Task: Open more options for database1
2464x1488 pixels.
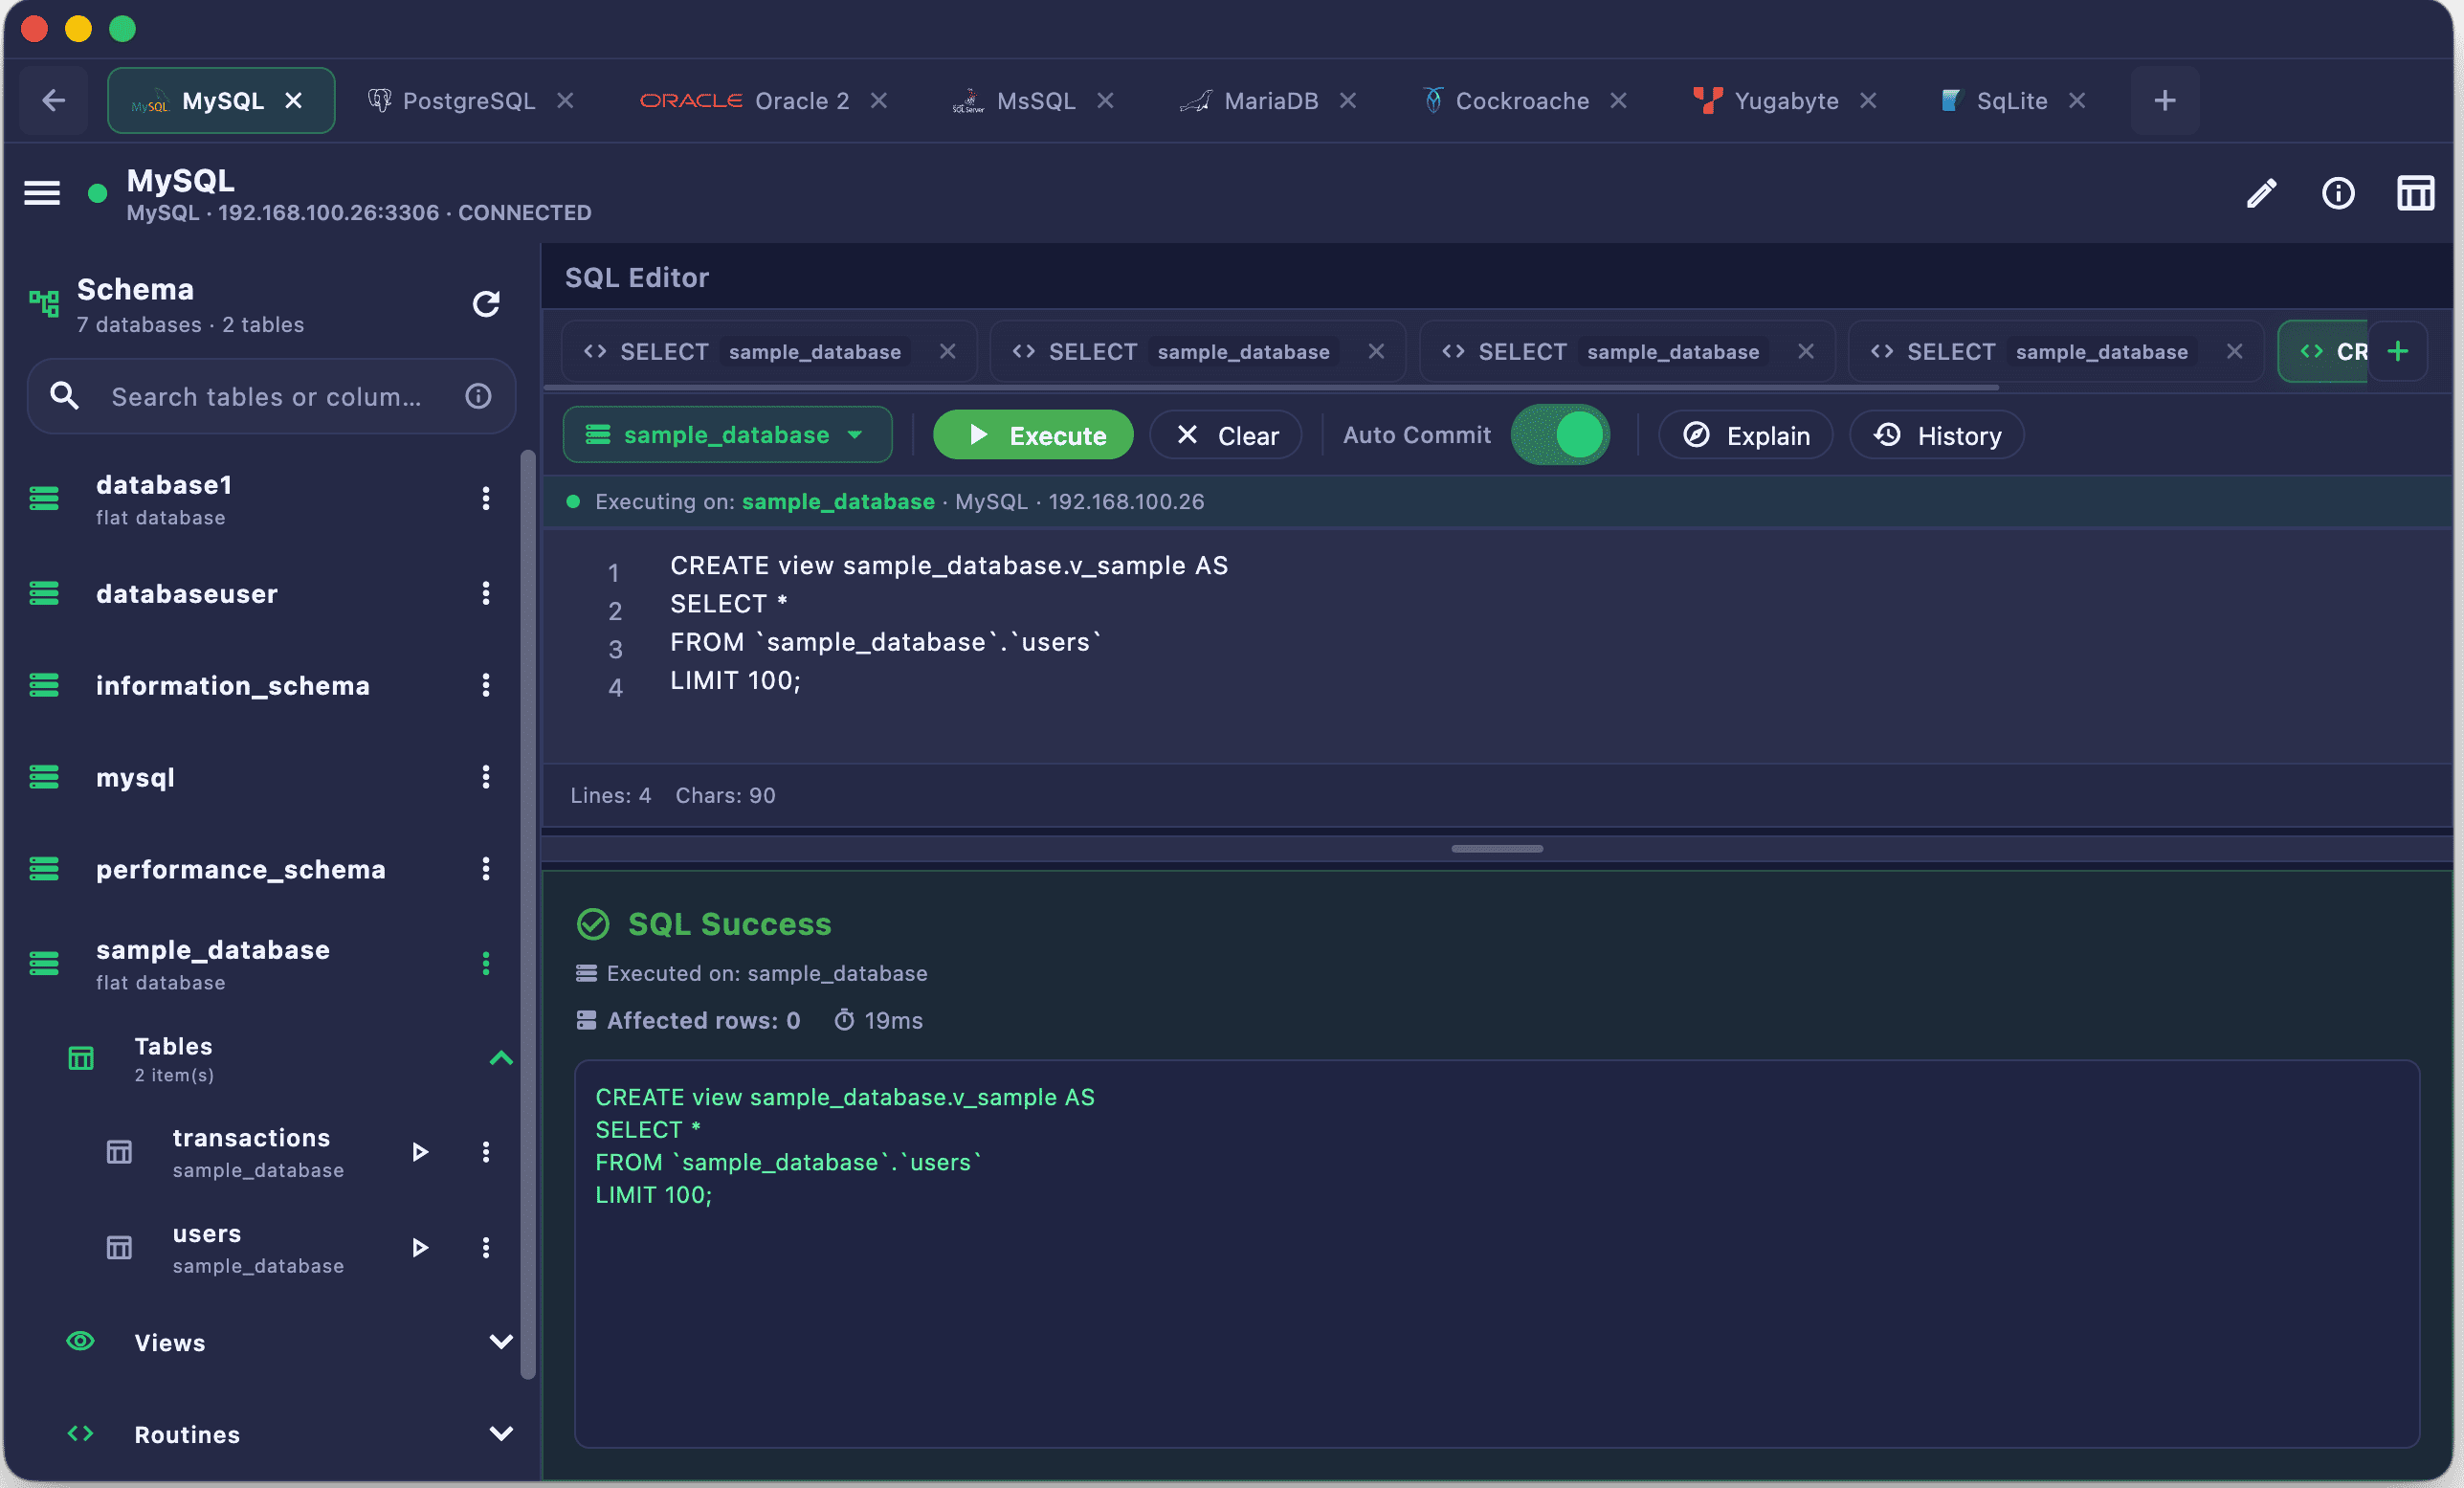Action: tap(486, 498)
